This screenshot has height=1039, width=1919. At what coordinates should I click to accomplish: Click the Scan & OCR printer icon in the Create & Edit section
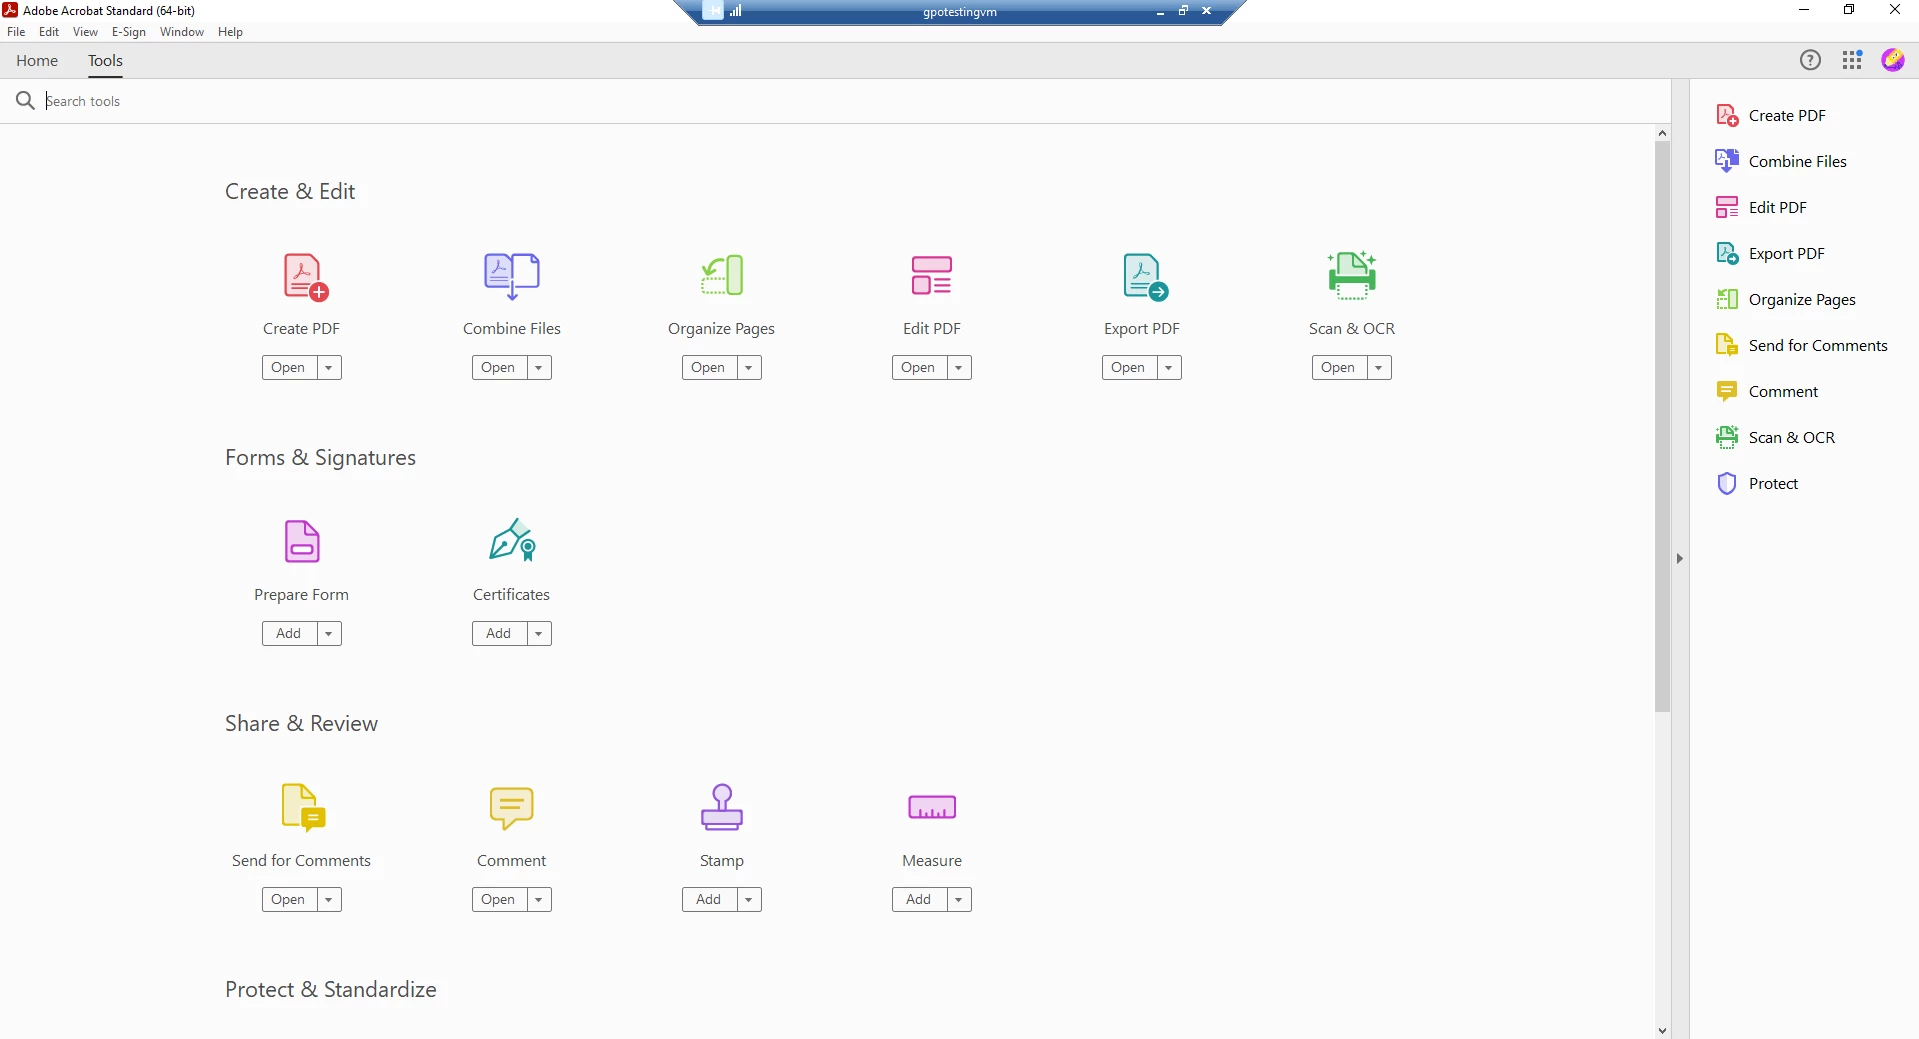click(x=1352, y=275)
